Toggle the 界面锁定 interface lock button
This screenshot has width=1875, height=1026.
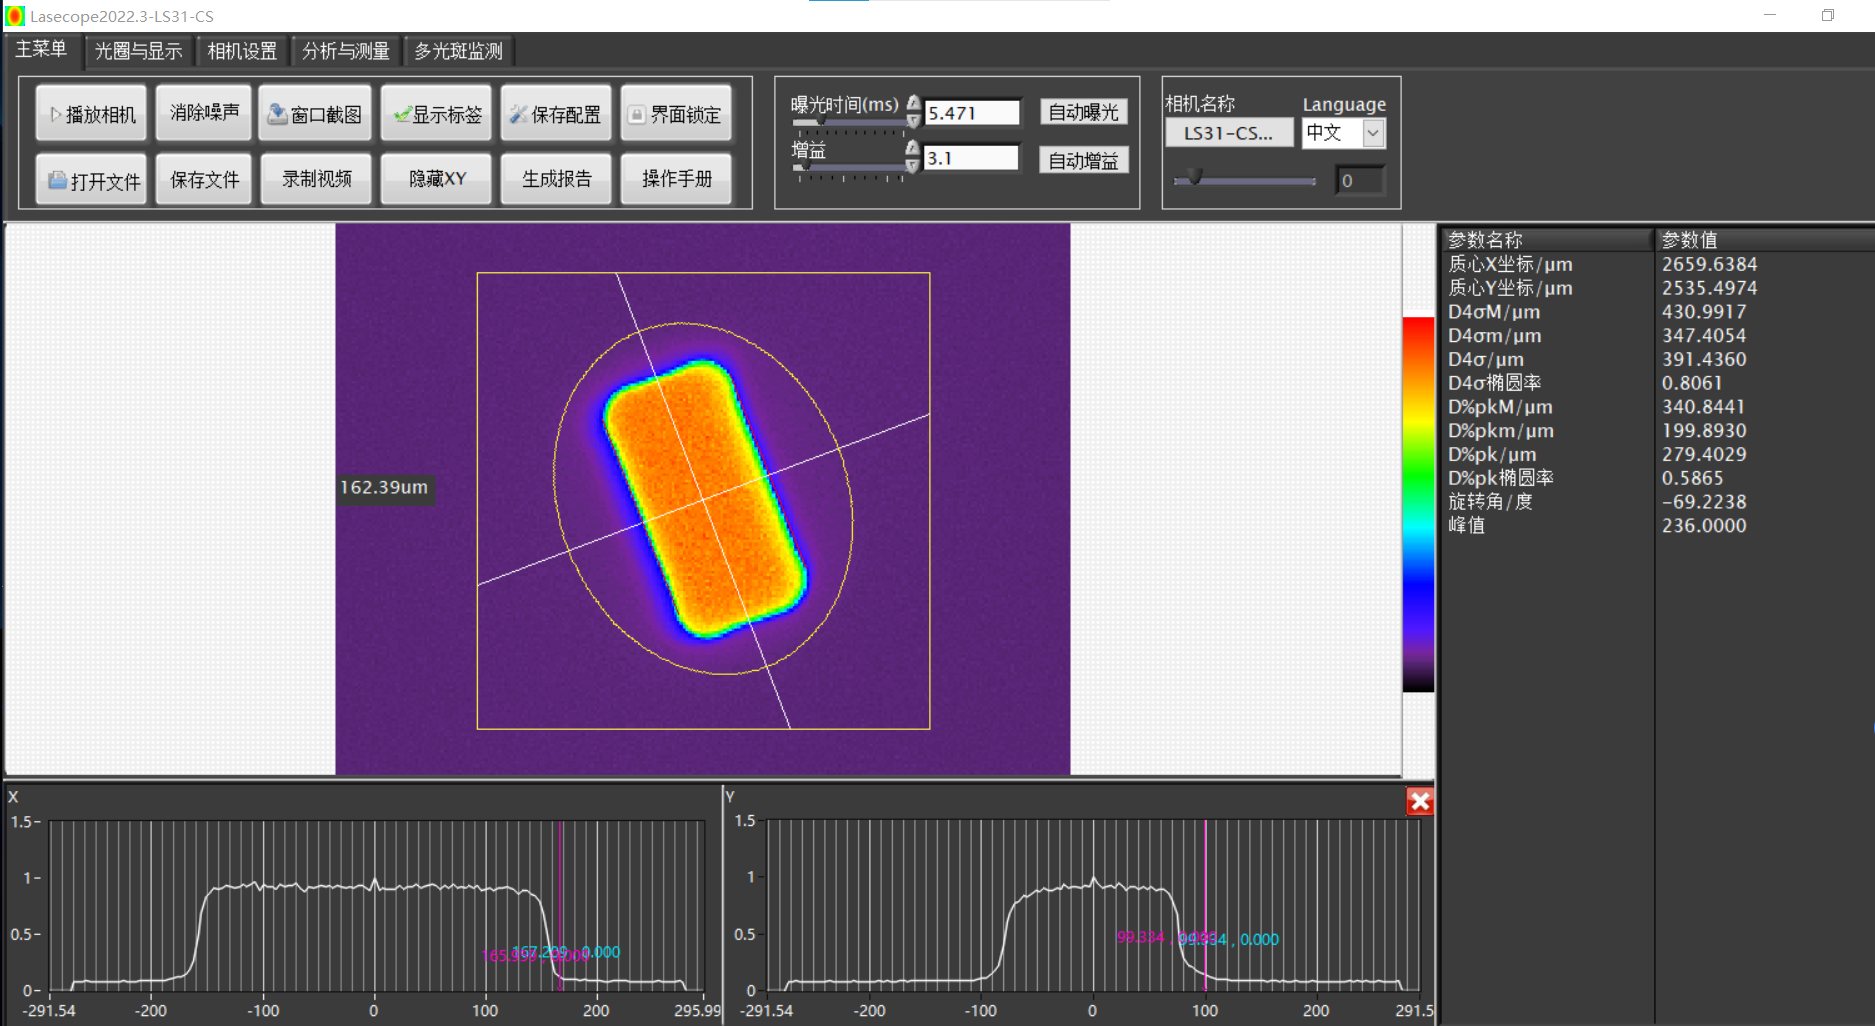click(x=676, y=114)
